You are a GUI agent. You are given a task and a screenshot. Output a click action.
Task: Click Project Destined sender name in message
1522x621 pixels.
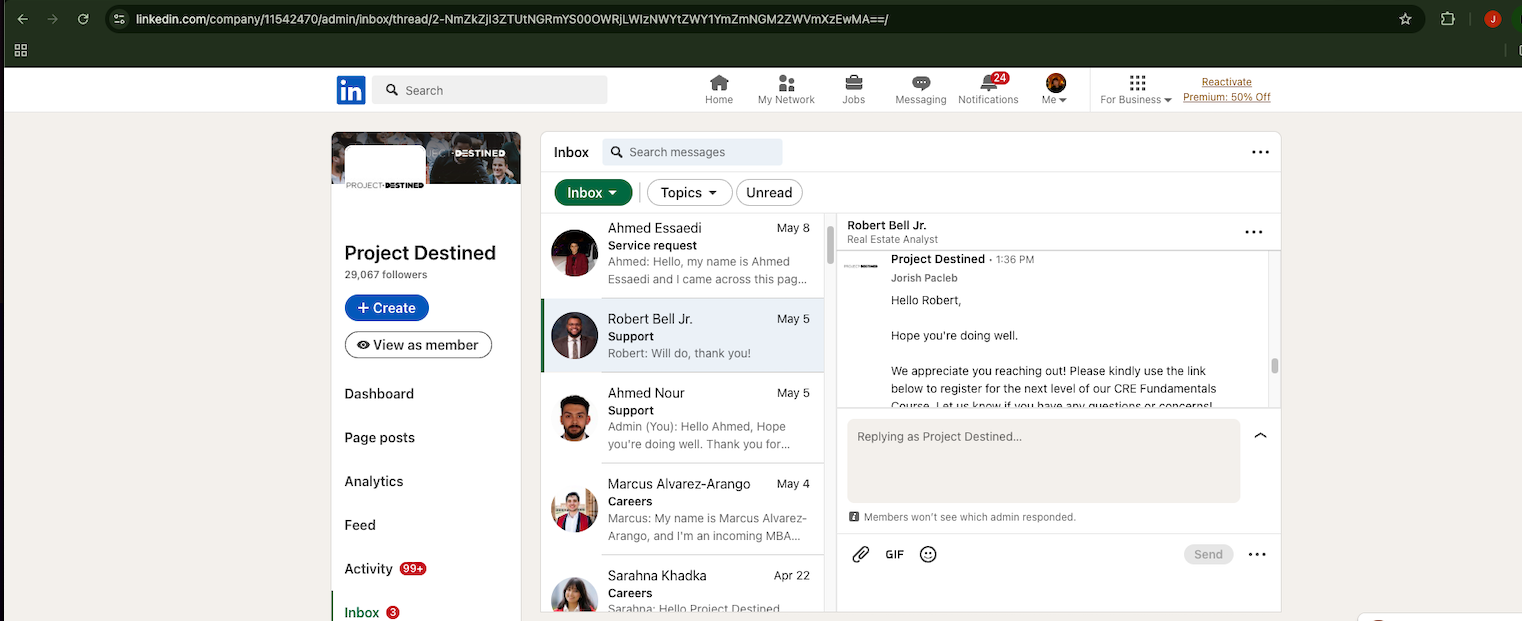938,259
